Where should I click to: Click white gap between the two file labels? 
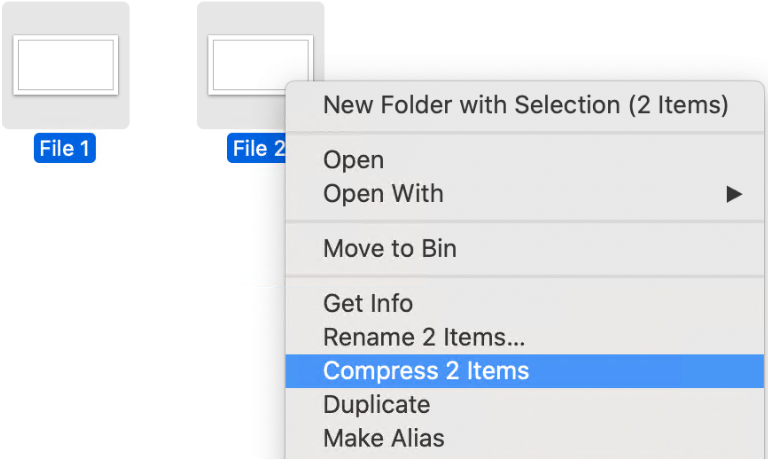pos(162,149)
